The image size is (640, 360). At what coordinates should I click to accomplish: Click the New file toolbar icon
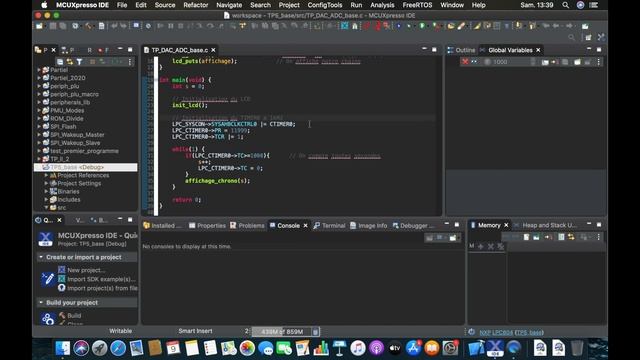[39, 26]
